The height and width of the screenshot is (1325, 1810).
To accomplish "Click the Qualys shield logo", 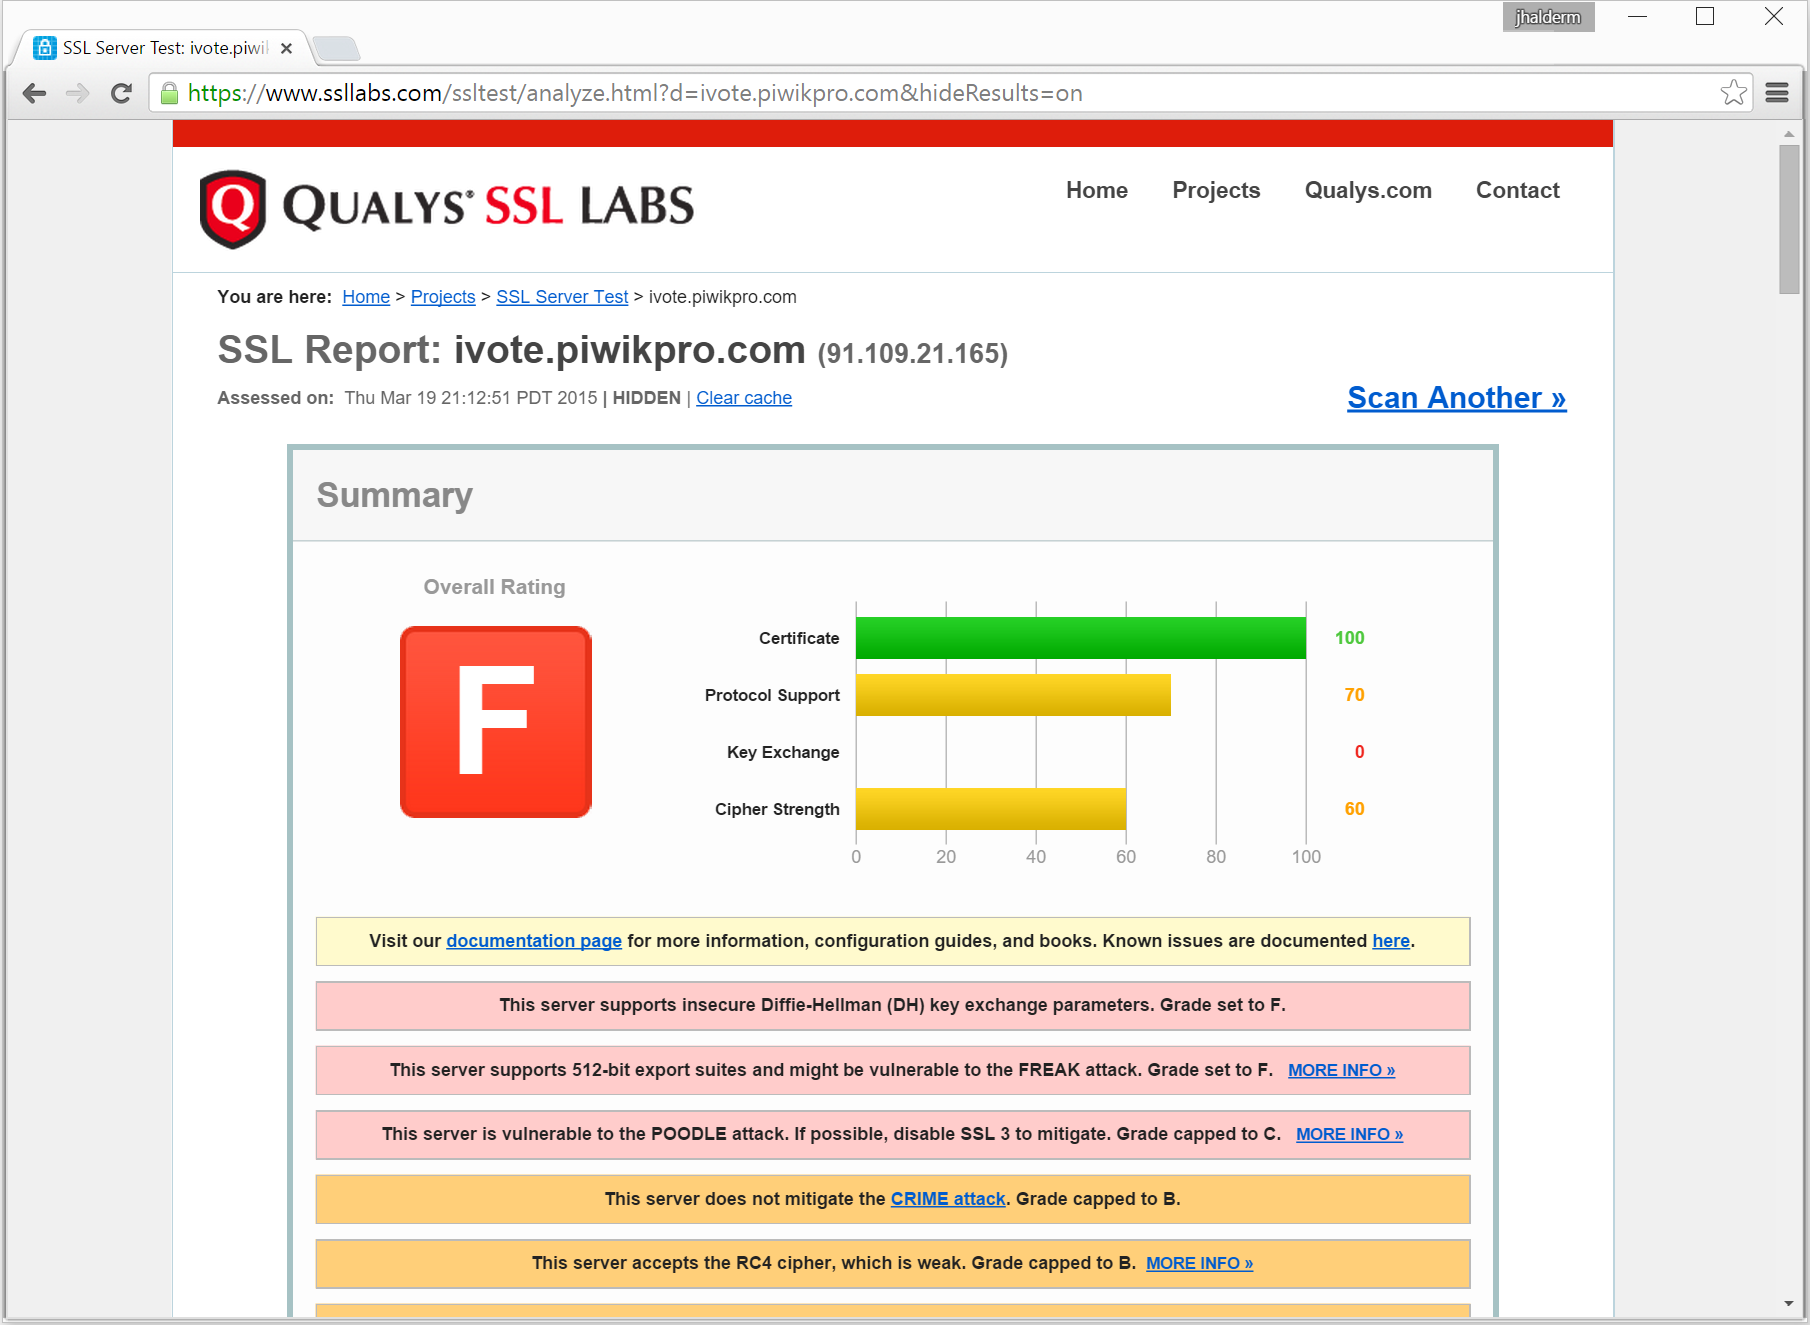I will (x=233, y=208).
